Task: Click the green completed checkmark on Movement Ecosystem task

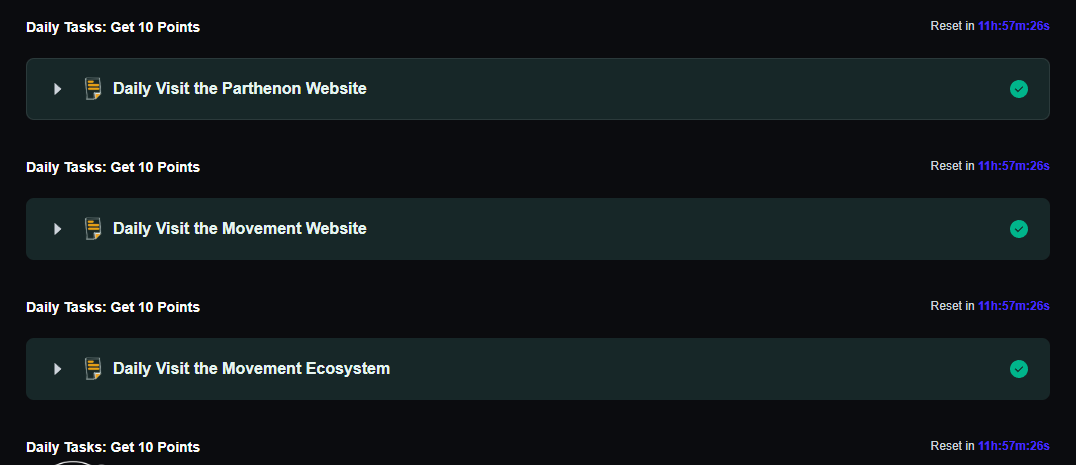Action: [x=1019, y=369]
